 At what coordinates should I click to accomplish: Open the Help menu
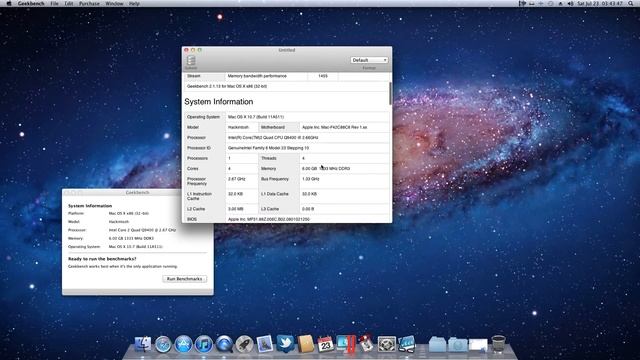click(x=134, y=4)
